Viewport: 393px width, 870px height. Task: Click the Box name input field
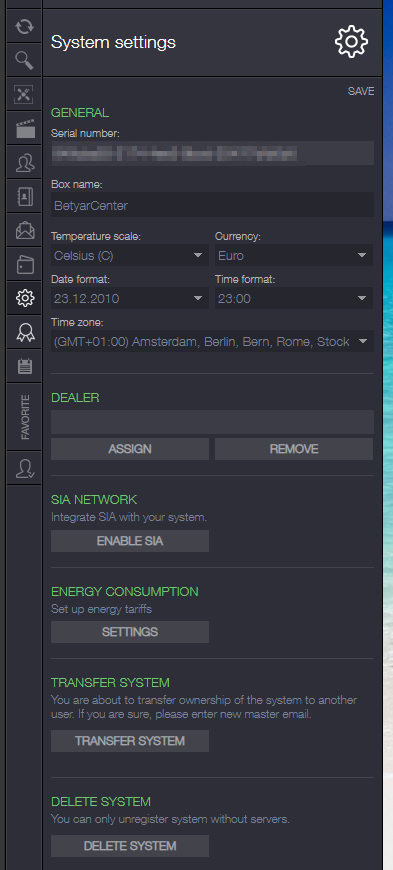212,205
